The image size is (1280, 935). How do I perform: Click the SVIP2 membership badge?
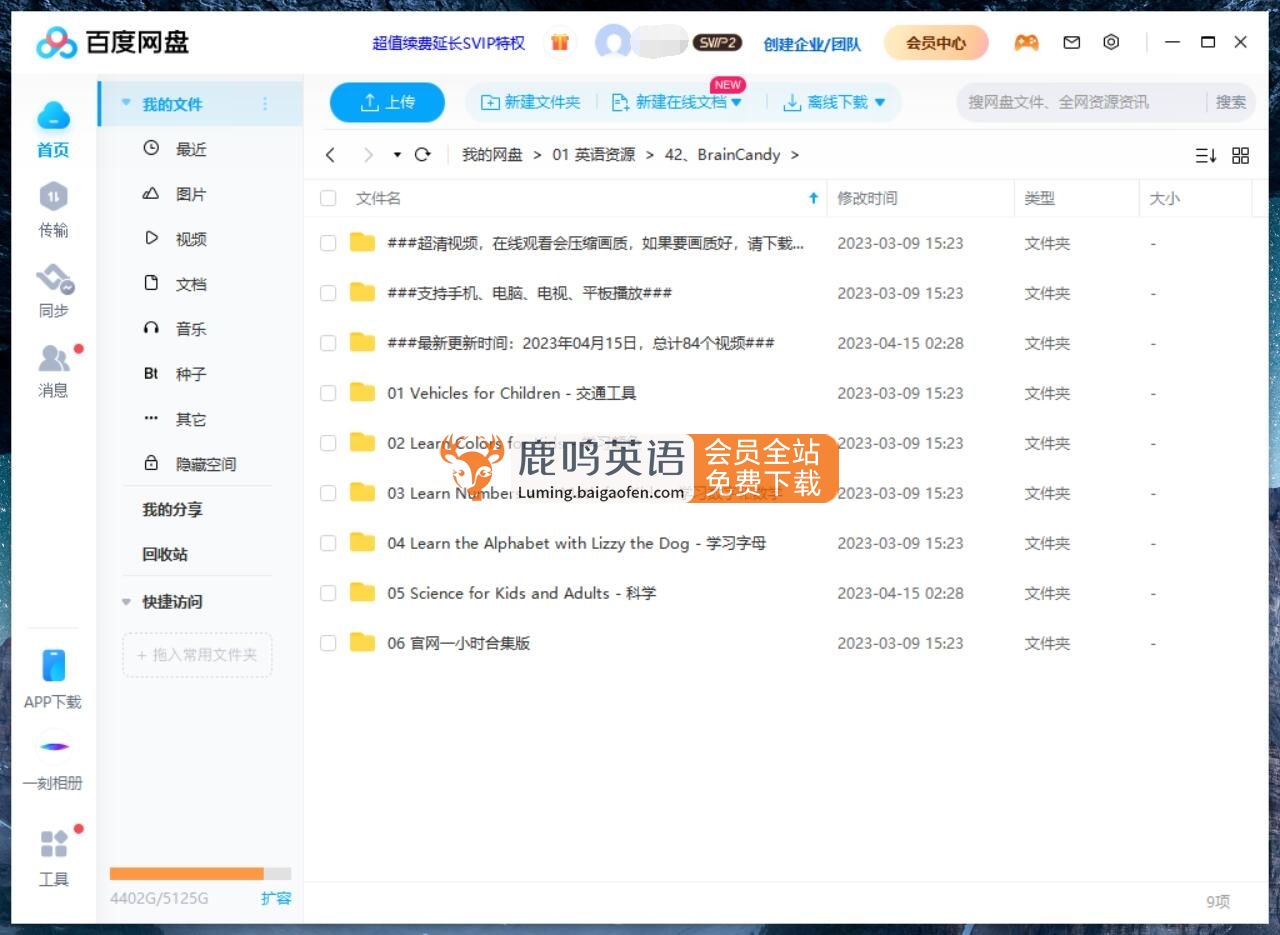point(718,43)
